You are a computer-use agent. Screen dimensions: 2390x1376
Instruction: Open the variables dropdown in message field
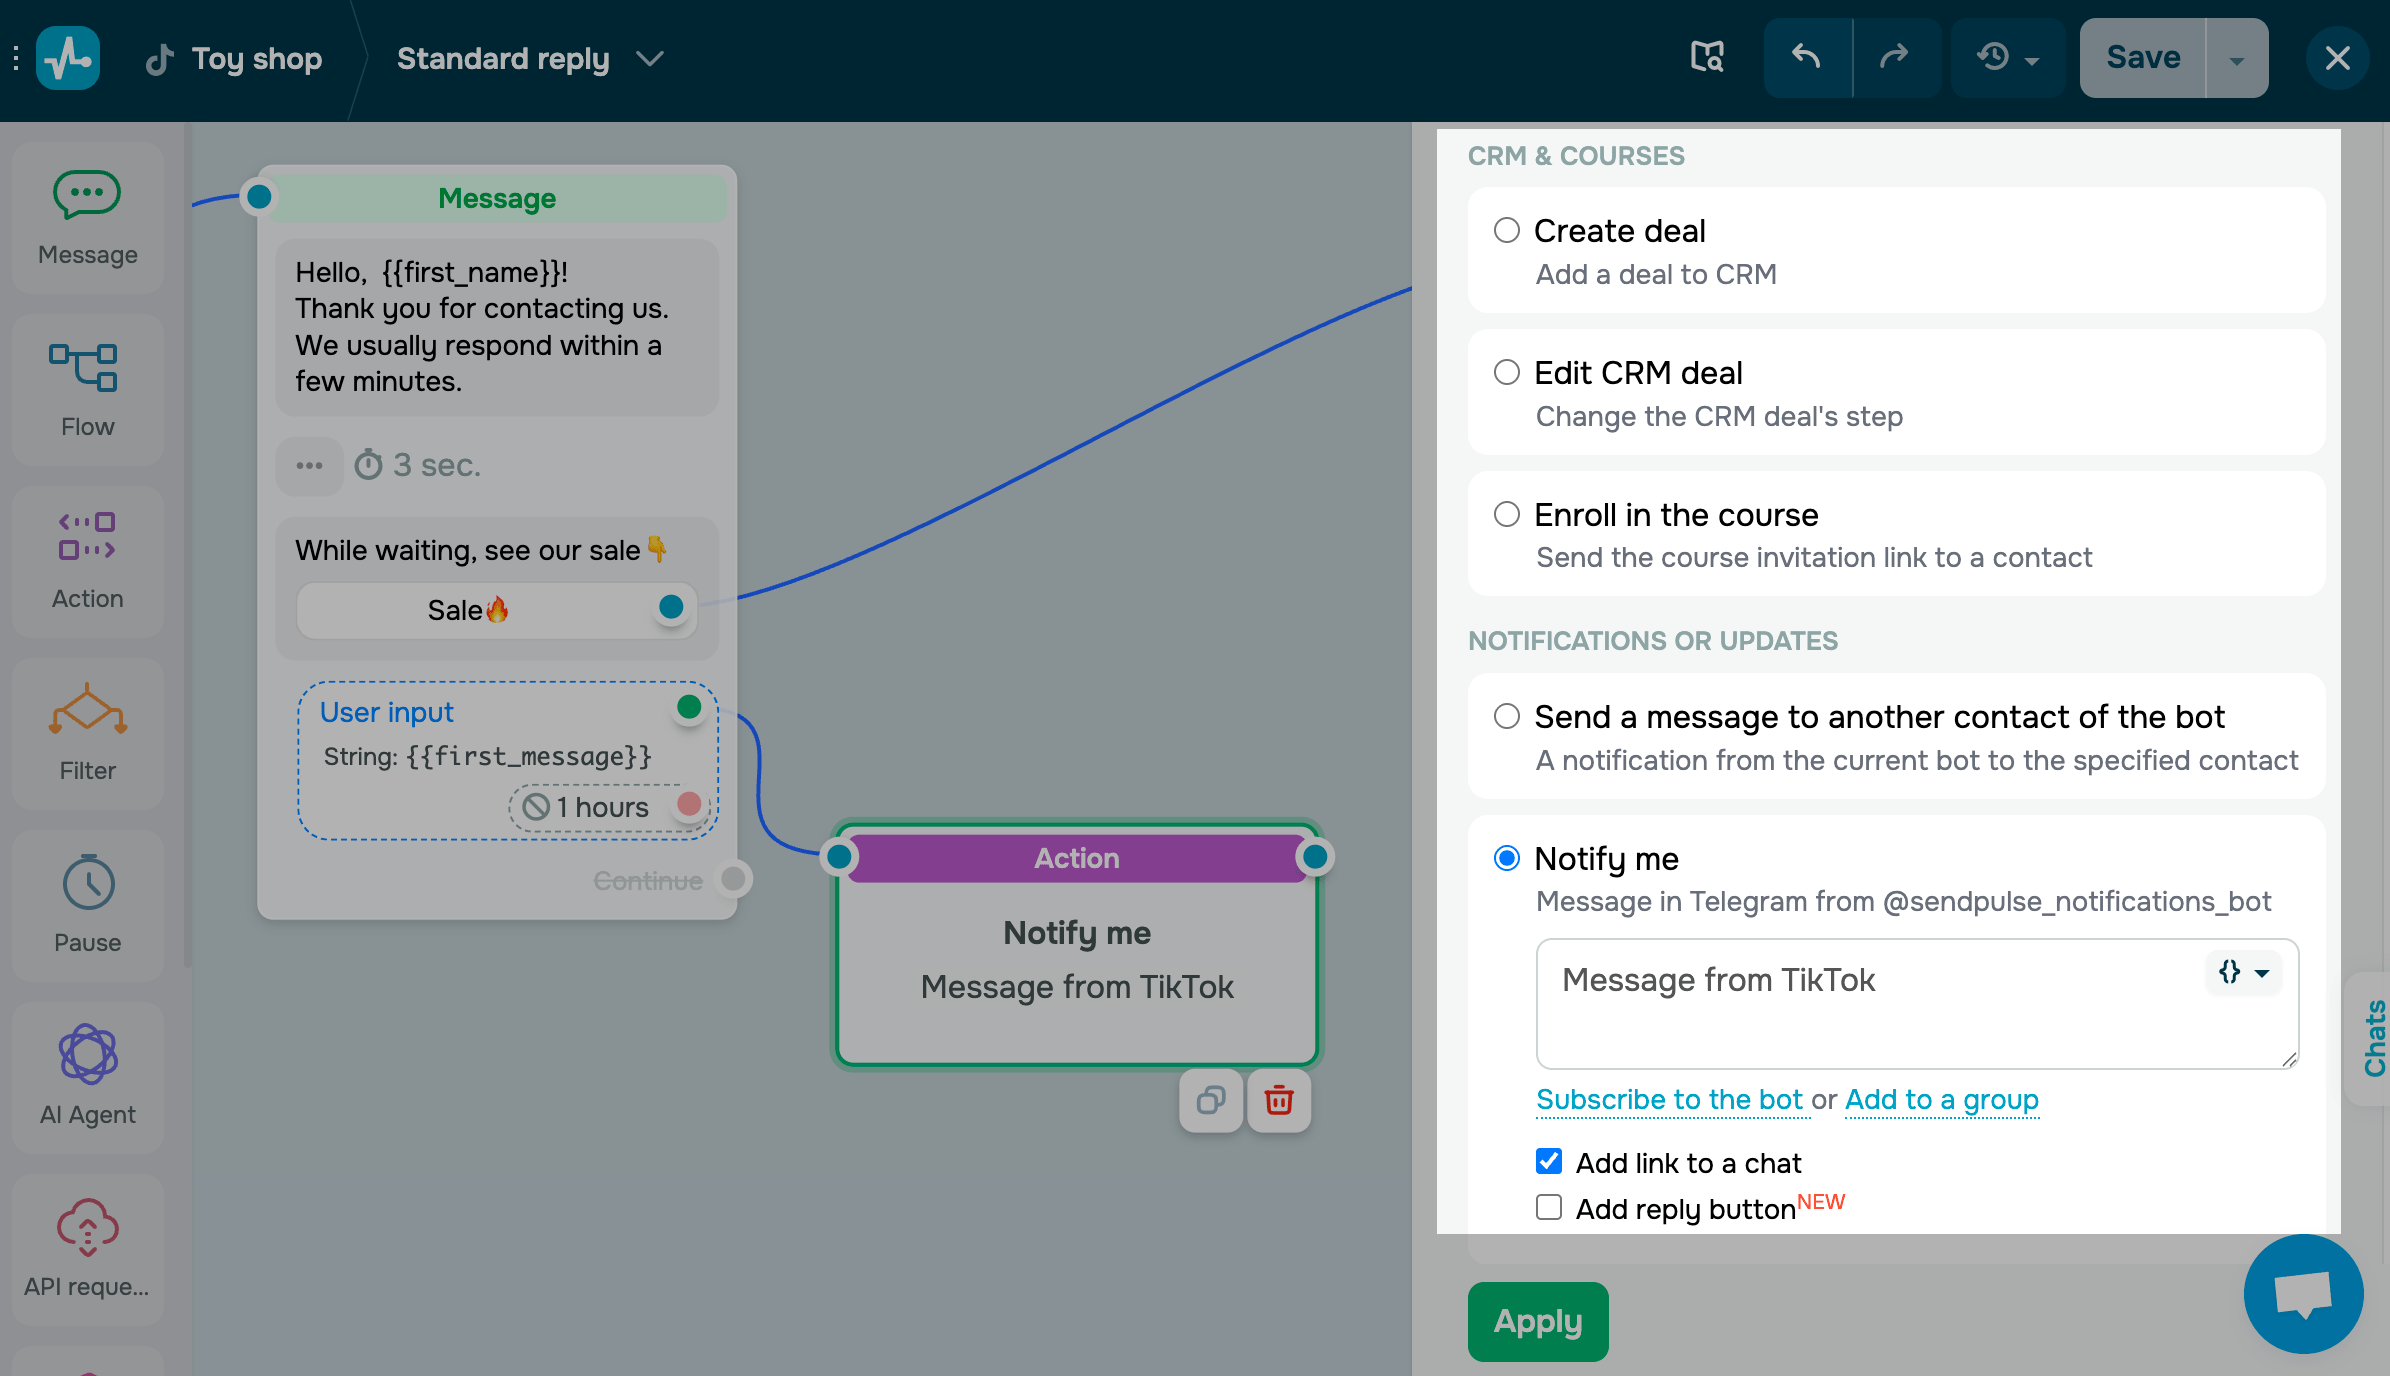2243,973
